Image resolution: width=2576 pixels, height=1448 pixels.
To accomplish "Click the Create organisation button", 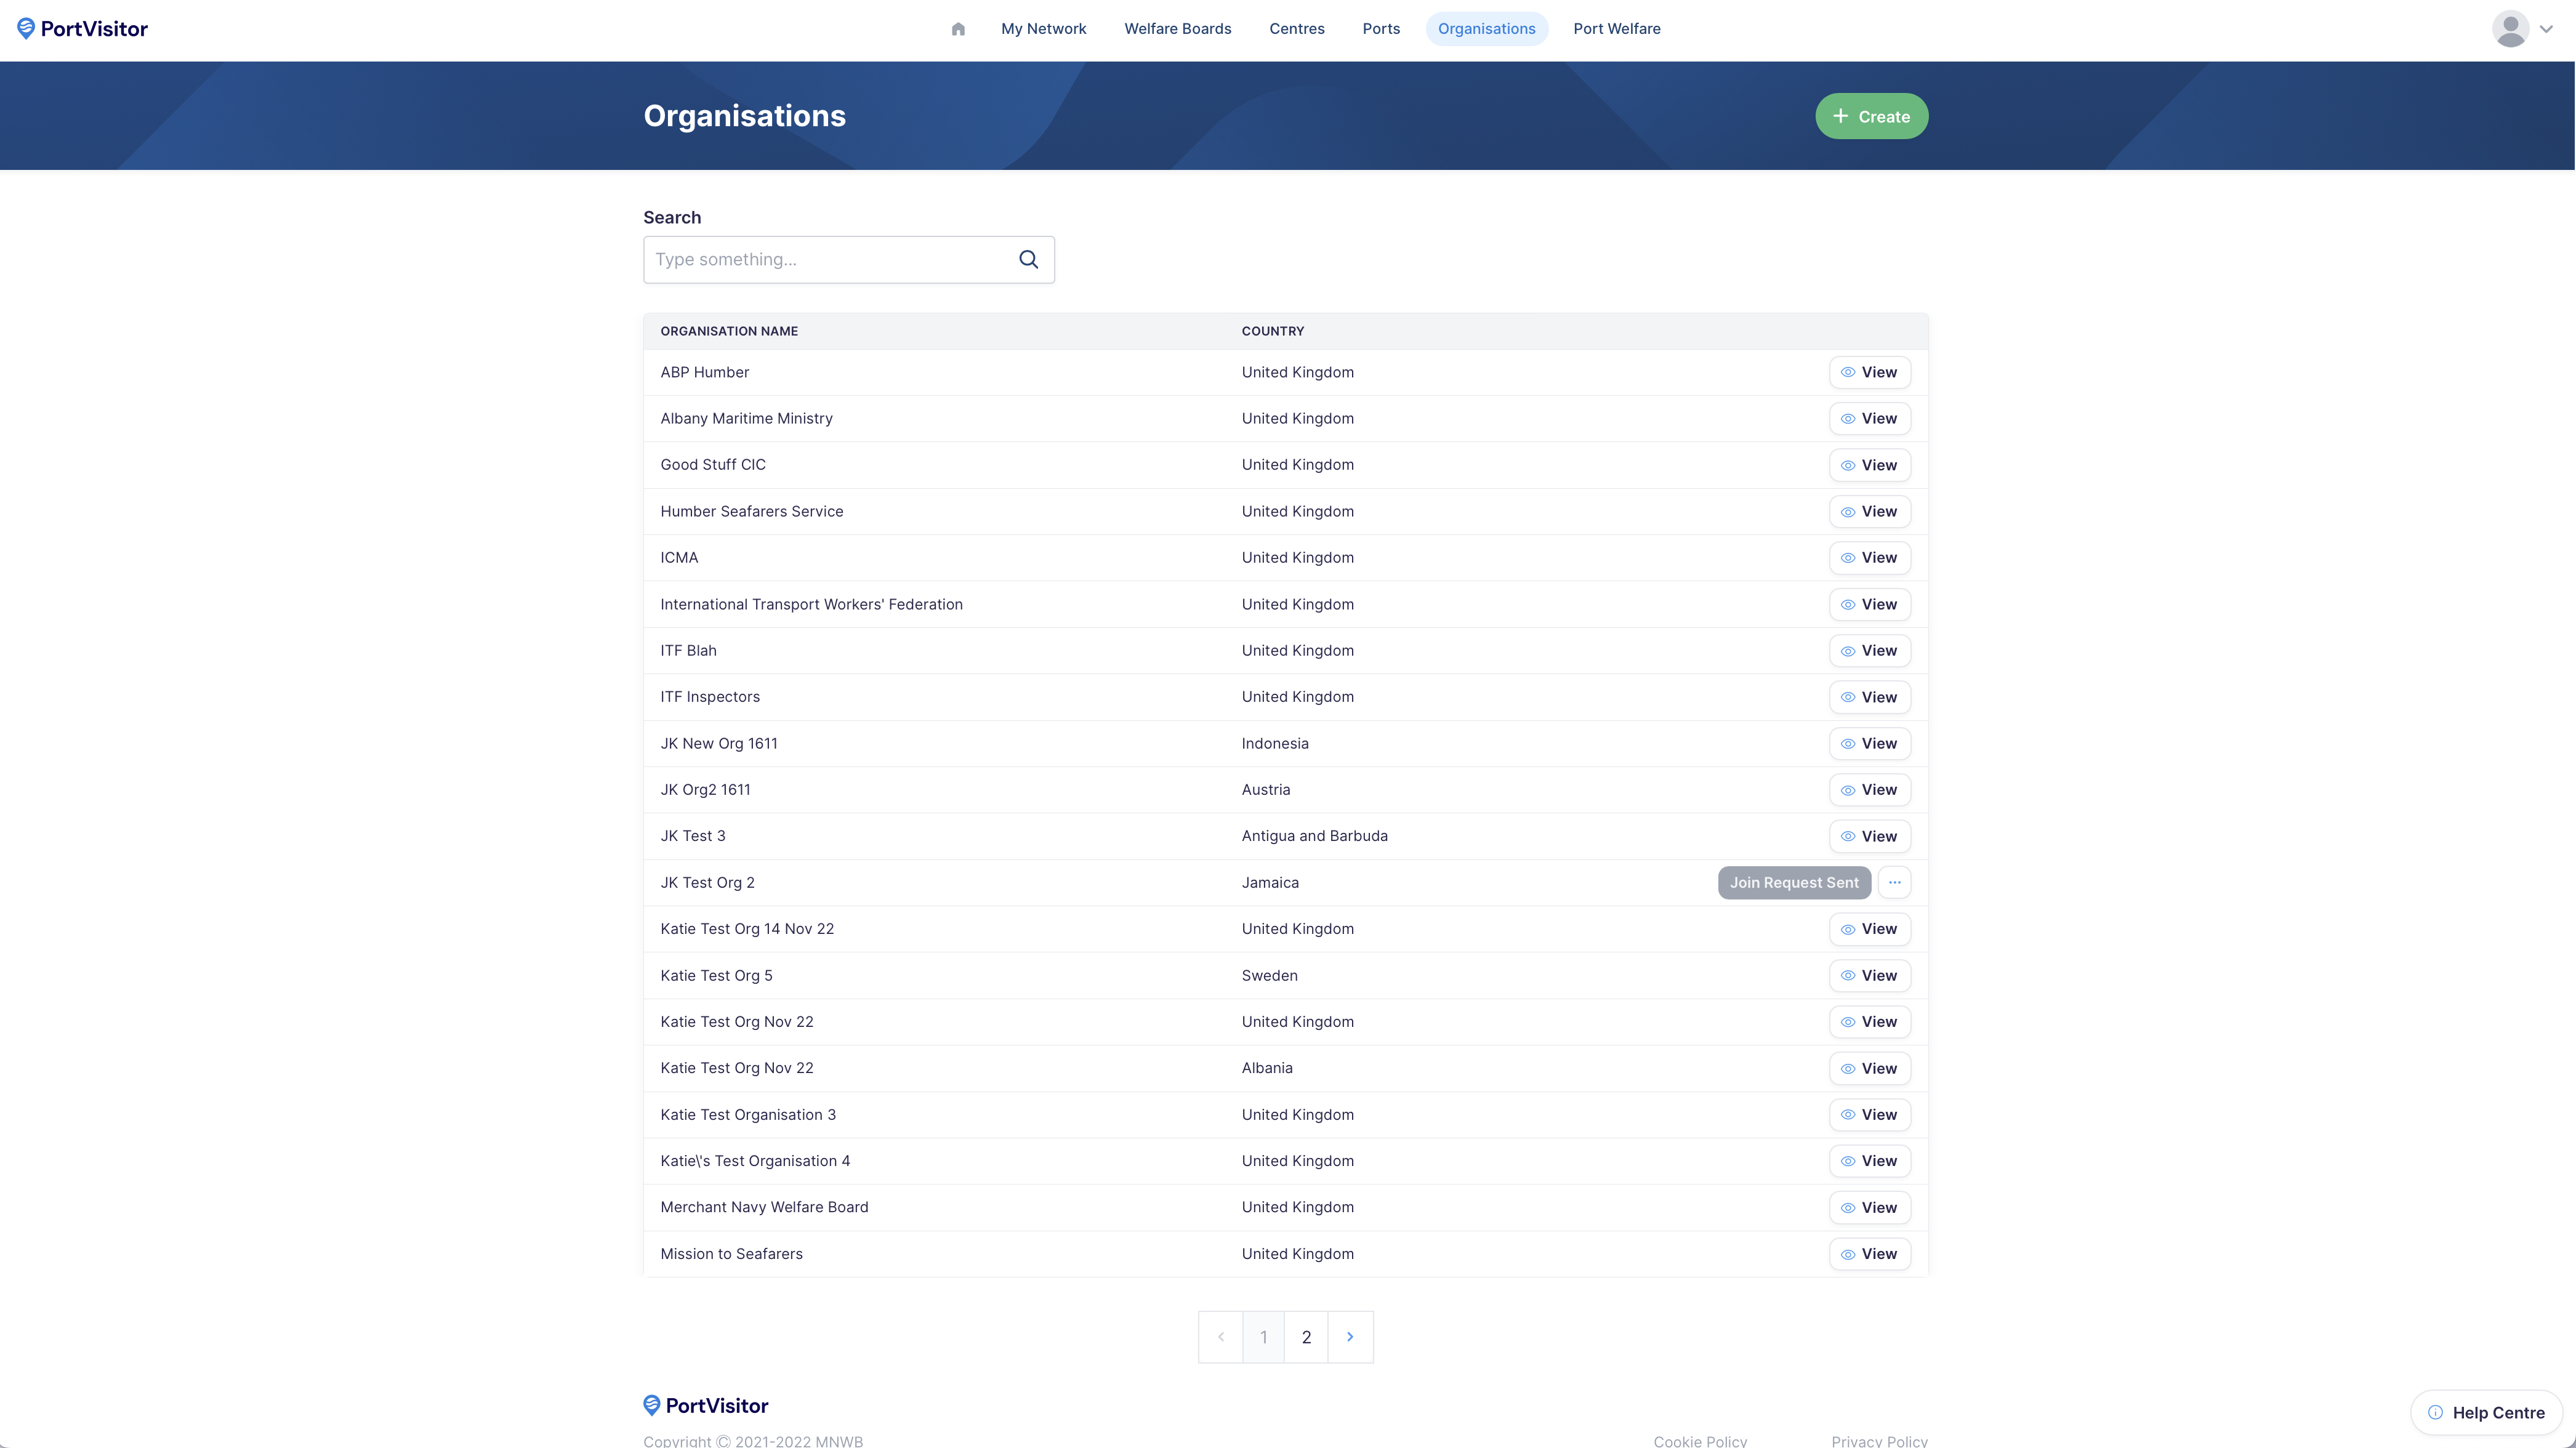I will 1871,116.
